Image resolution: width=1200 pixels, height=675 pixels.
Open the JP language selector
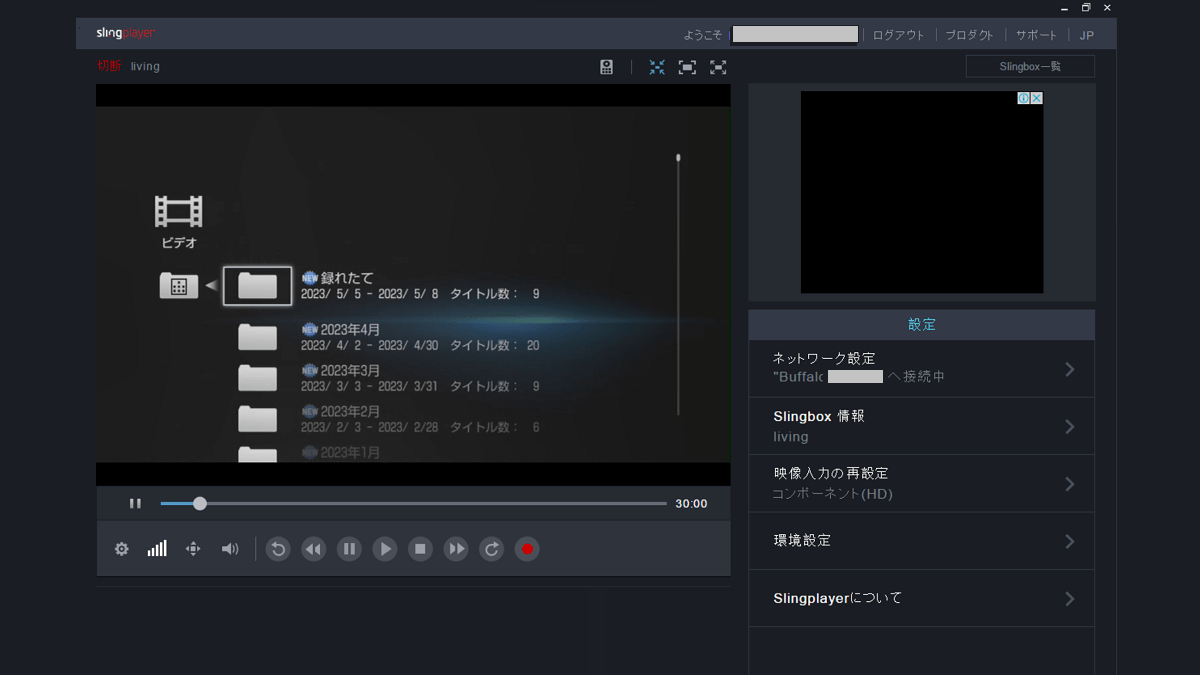tap(1087, 35)
